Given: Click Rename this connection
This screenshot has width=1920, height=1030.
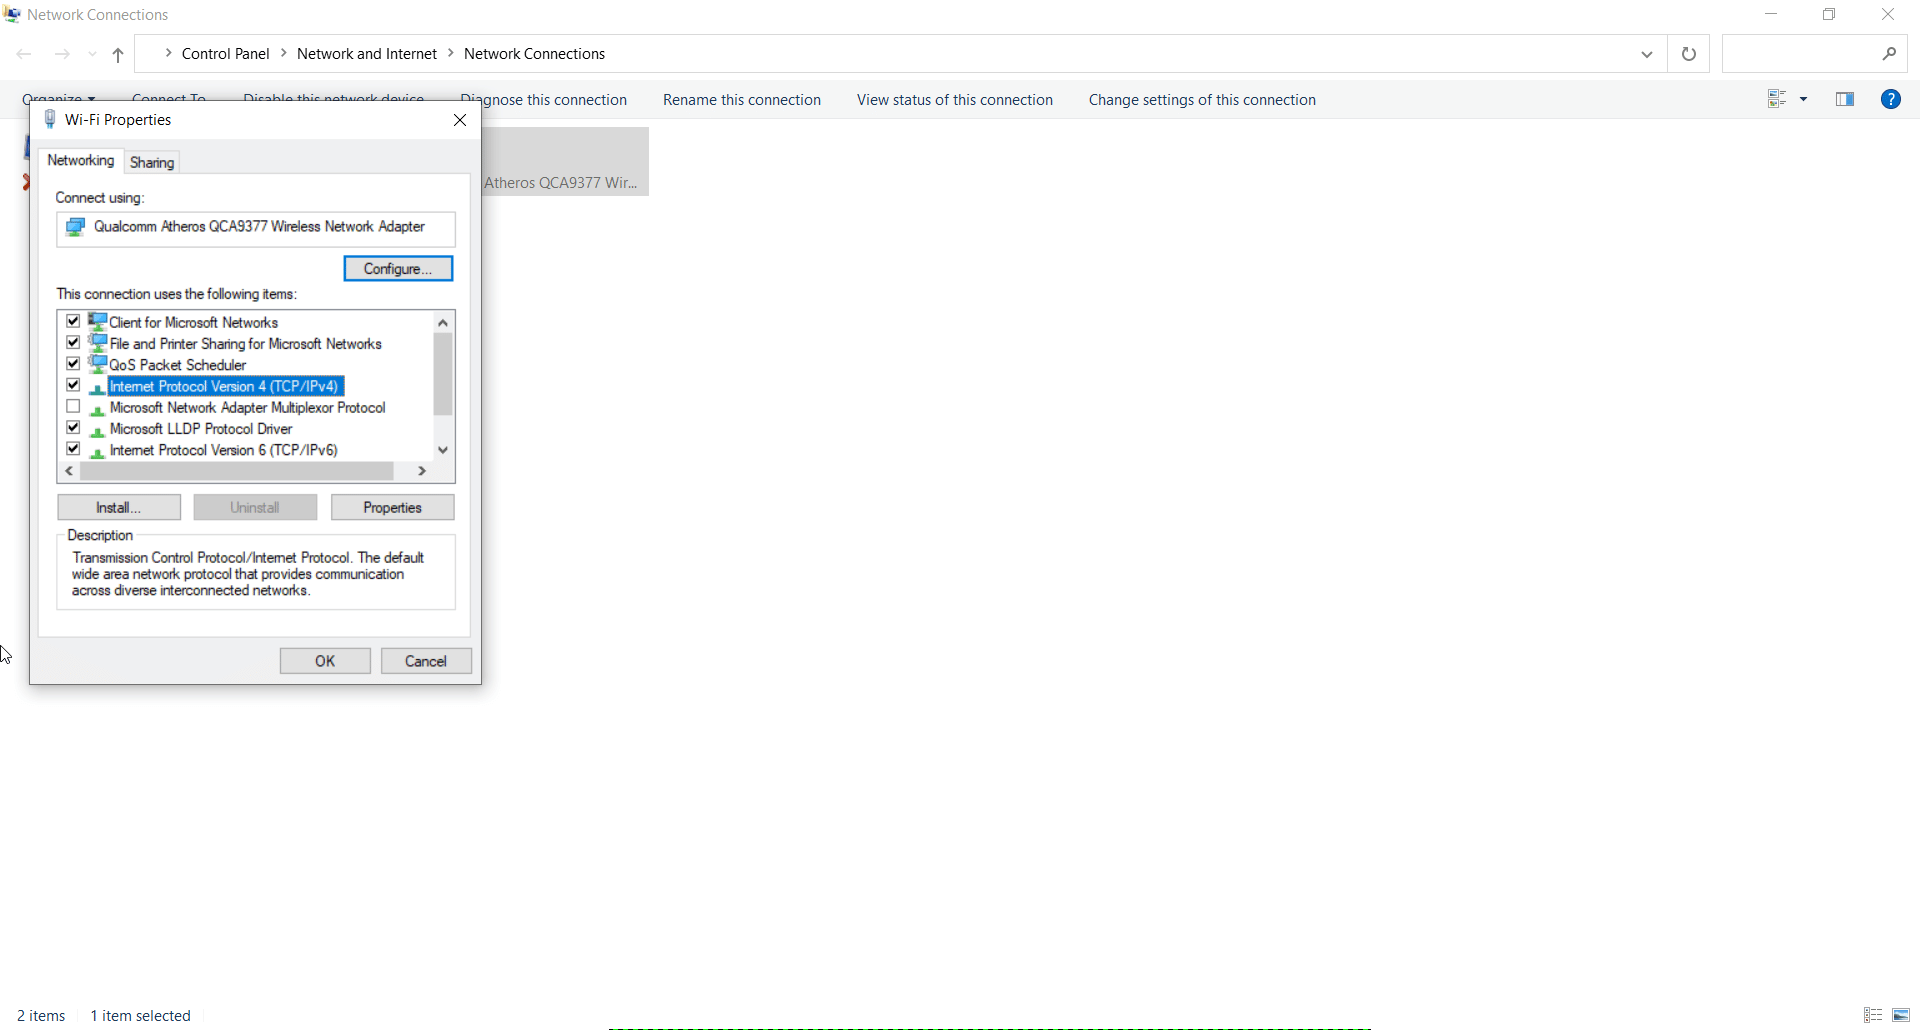Looking at the screenshot, I should pyautogui.click(x=742, y=100).
